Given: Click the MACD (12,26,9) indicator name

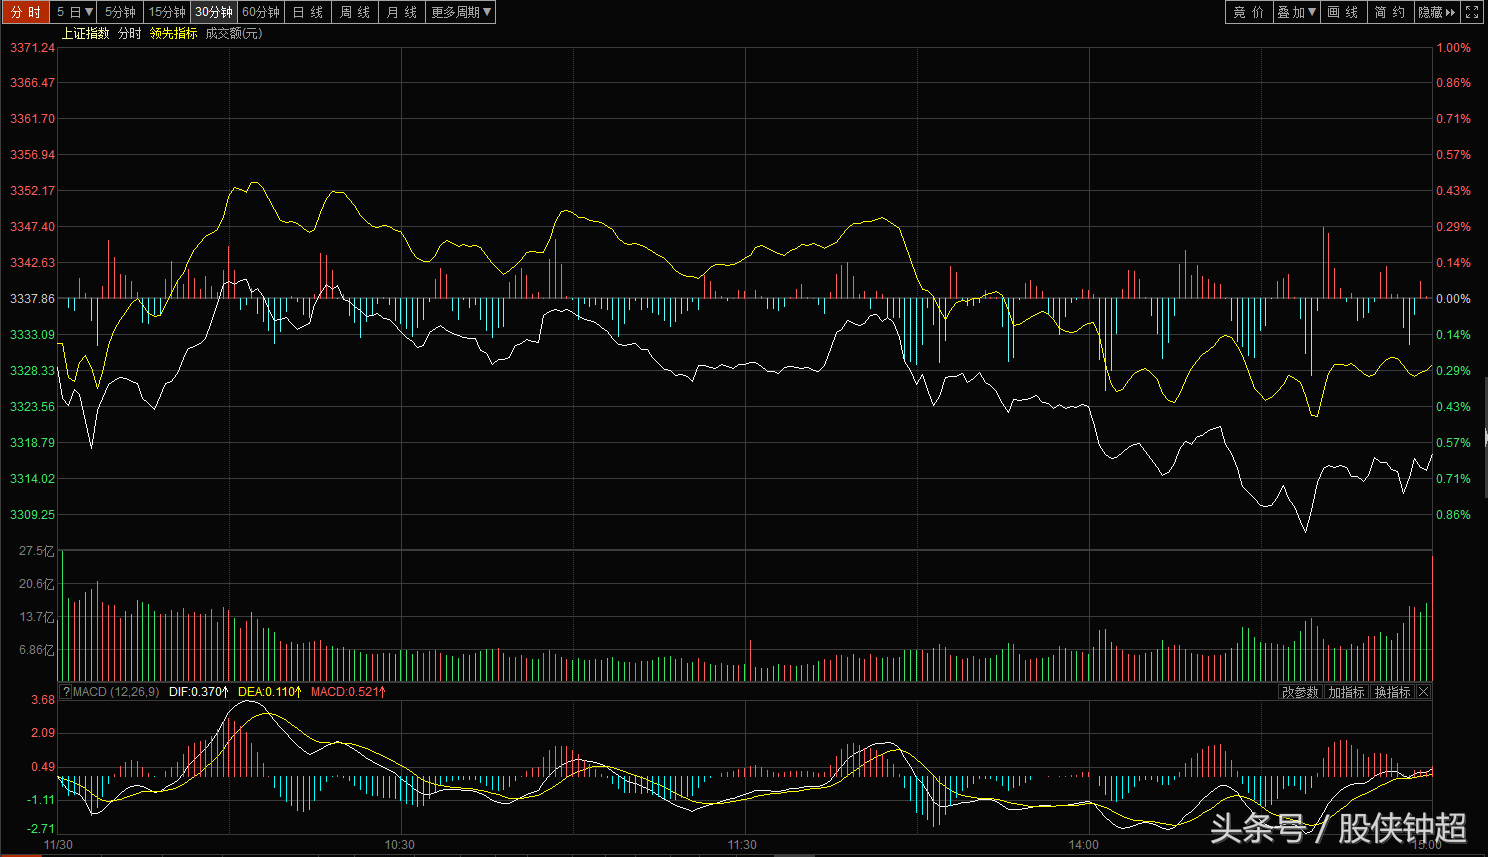Looking at the screenshot, I should [116, 692].
